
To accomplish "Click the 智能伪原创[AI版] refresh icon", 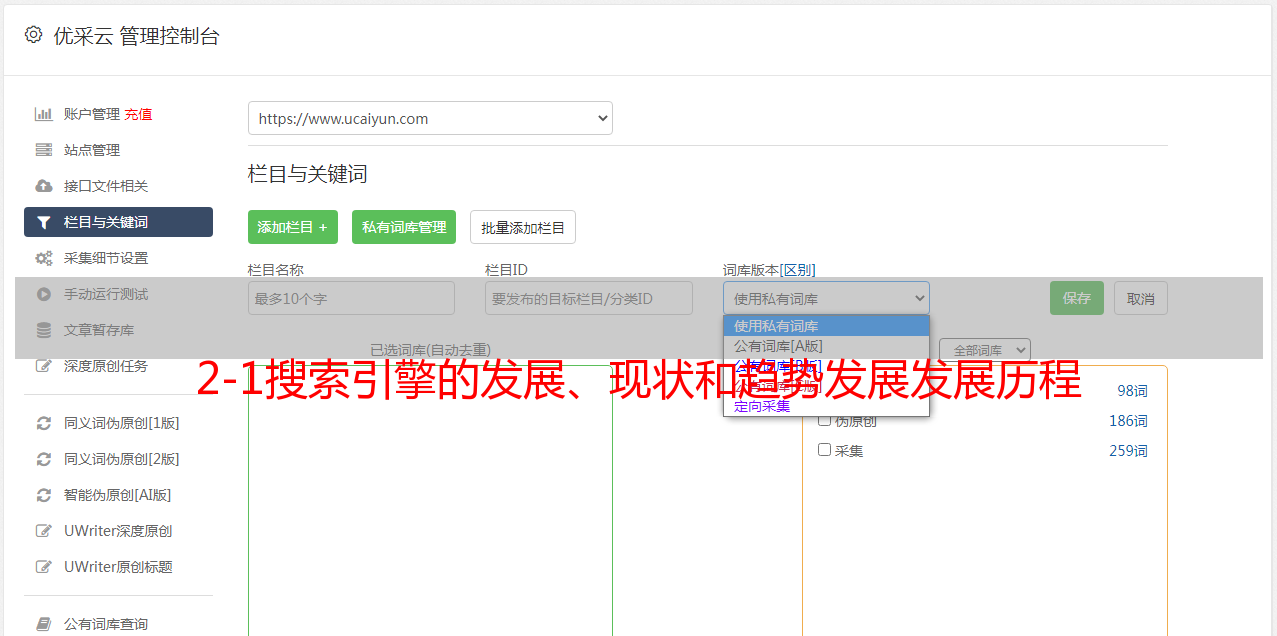I will [44, 495].
